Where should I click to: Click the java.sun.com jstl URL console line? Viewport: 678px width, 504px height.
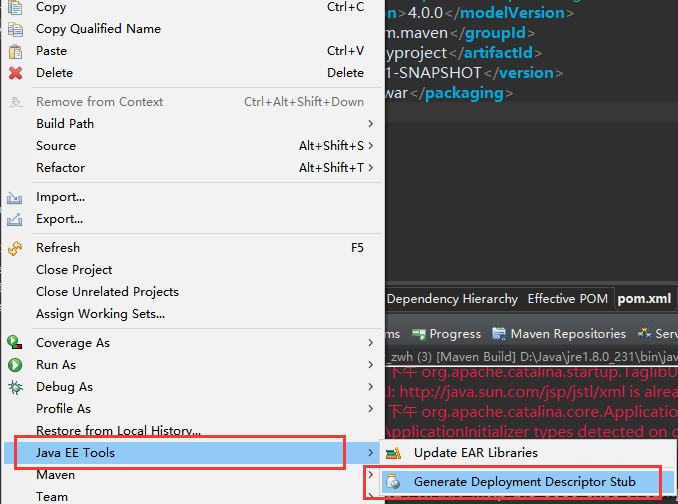531,392
